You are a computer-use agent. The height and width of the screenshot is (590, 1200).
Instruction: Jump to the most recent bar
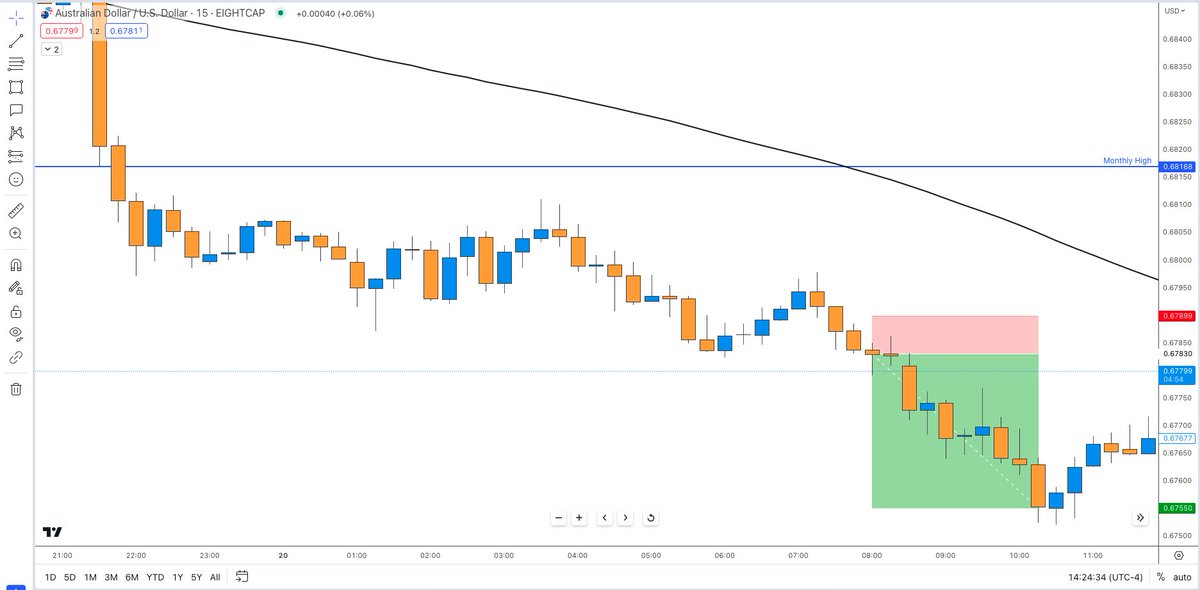[x=1140, y=518]
